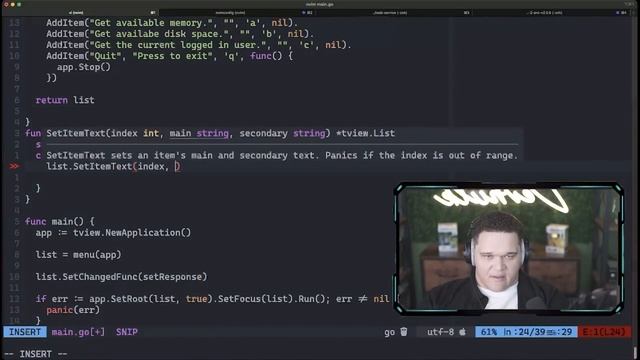Click the app.Stop() call
This screenshot has height=360, width=640.
click(x=84, y=67)
